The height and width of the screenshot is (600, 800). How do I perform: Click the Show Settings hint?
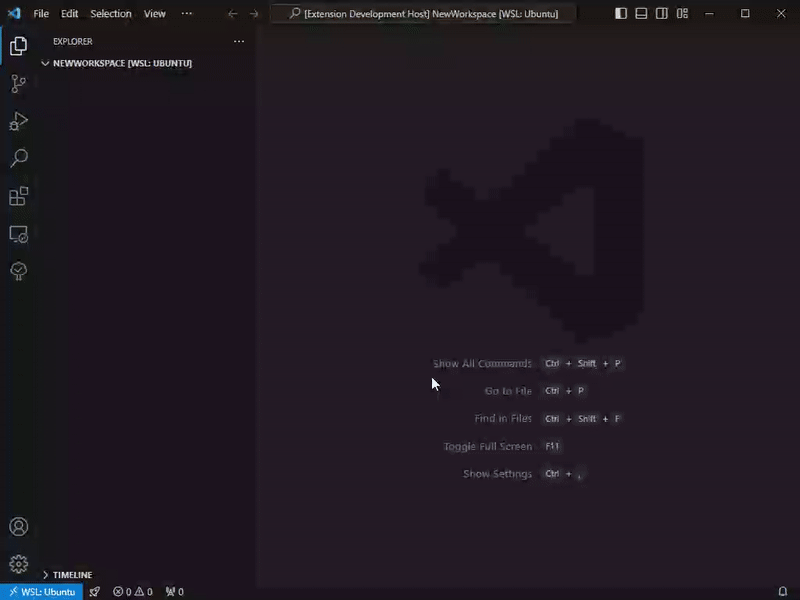(497, 474)
